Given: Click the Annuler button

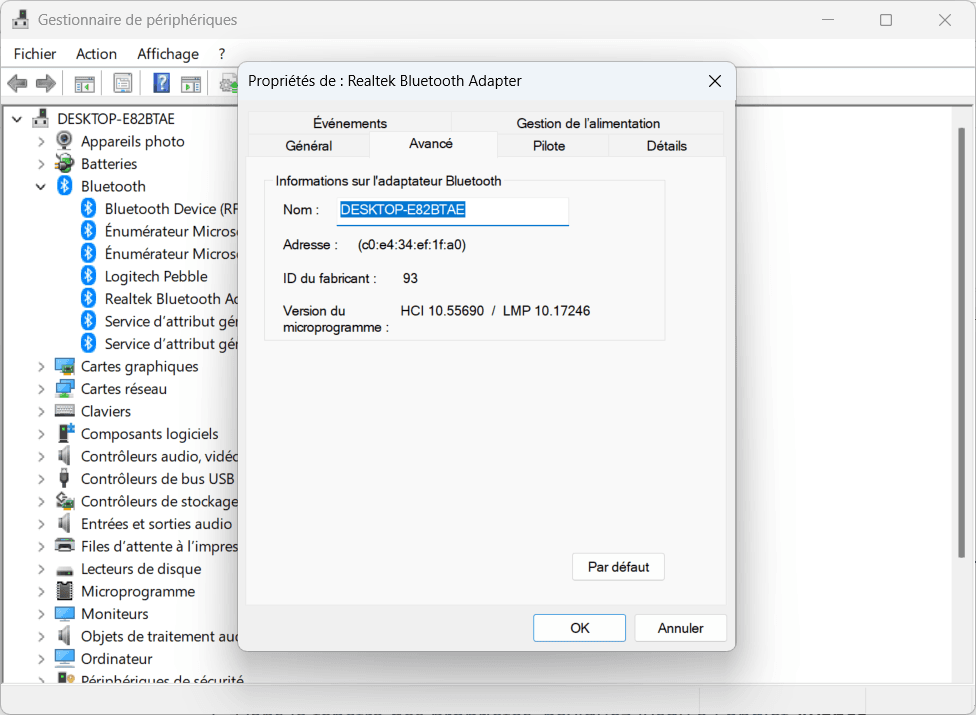Looking at the screenshot, I should 680,628.
